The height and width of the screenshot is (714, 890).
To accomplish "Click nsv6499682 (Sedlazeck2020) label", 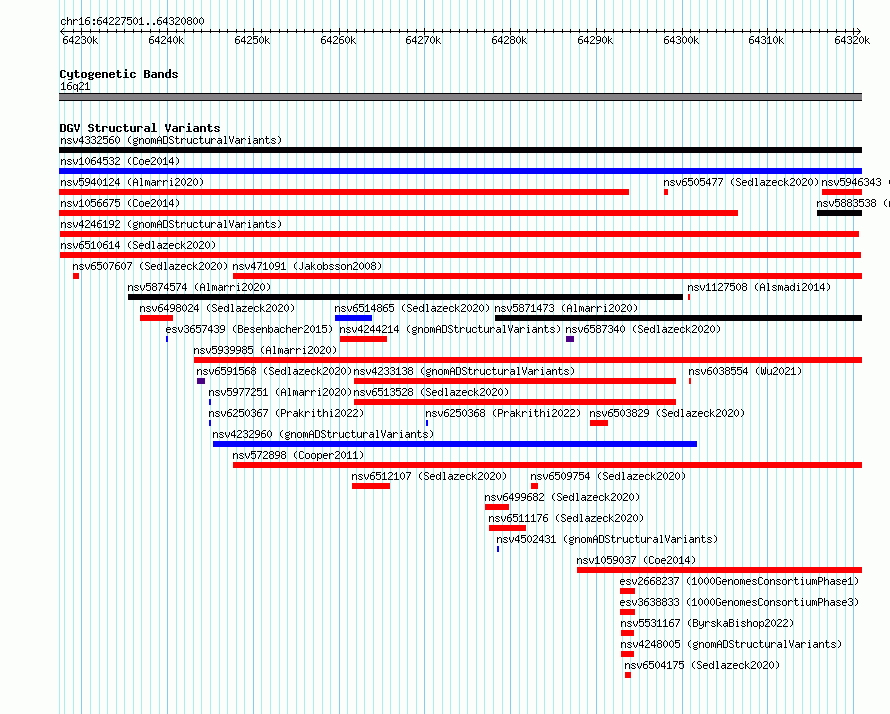I will [562, 497].
